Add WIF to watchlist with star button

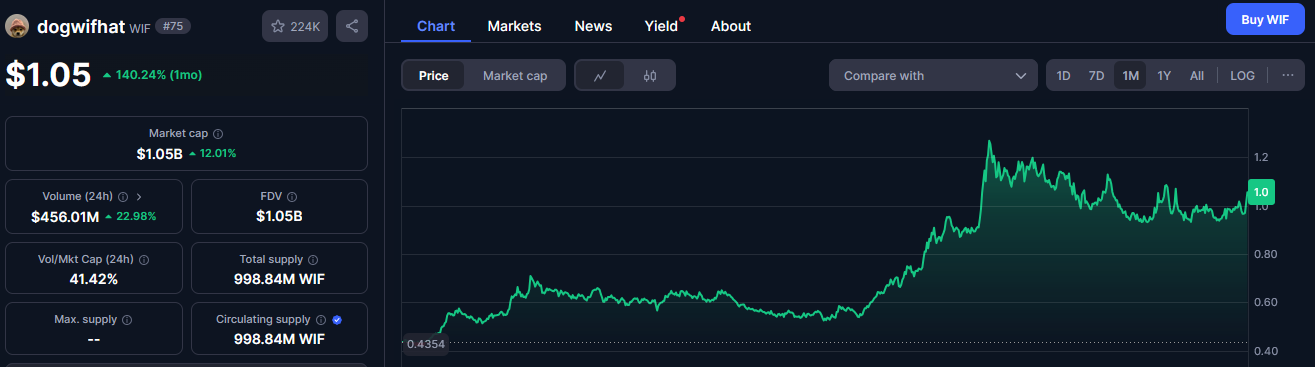pyautogui.click(x=295, y=26)
